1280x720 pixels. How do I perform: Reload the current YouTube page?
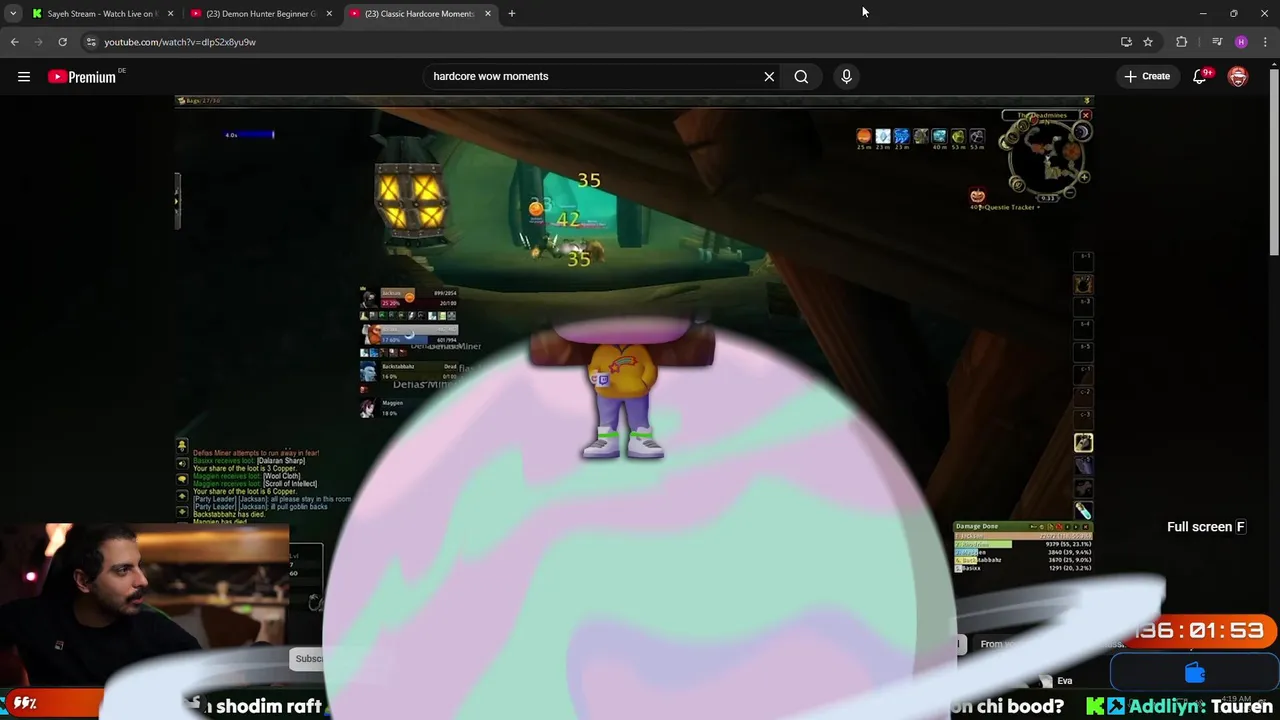(x=62, y=42)
